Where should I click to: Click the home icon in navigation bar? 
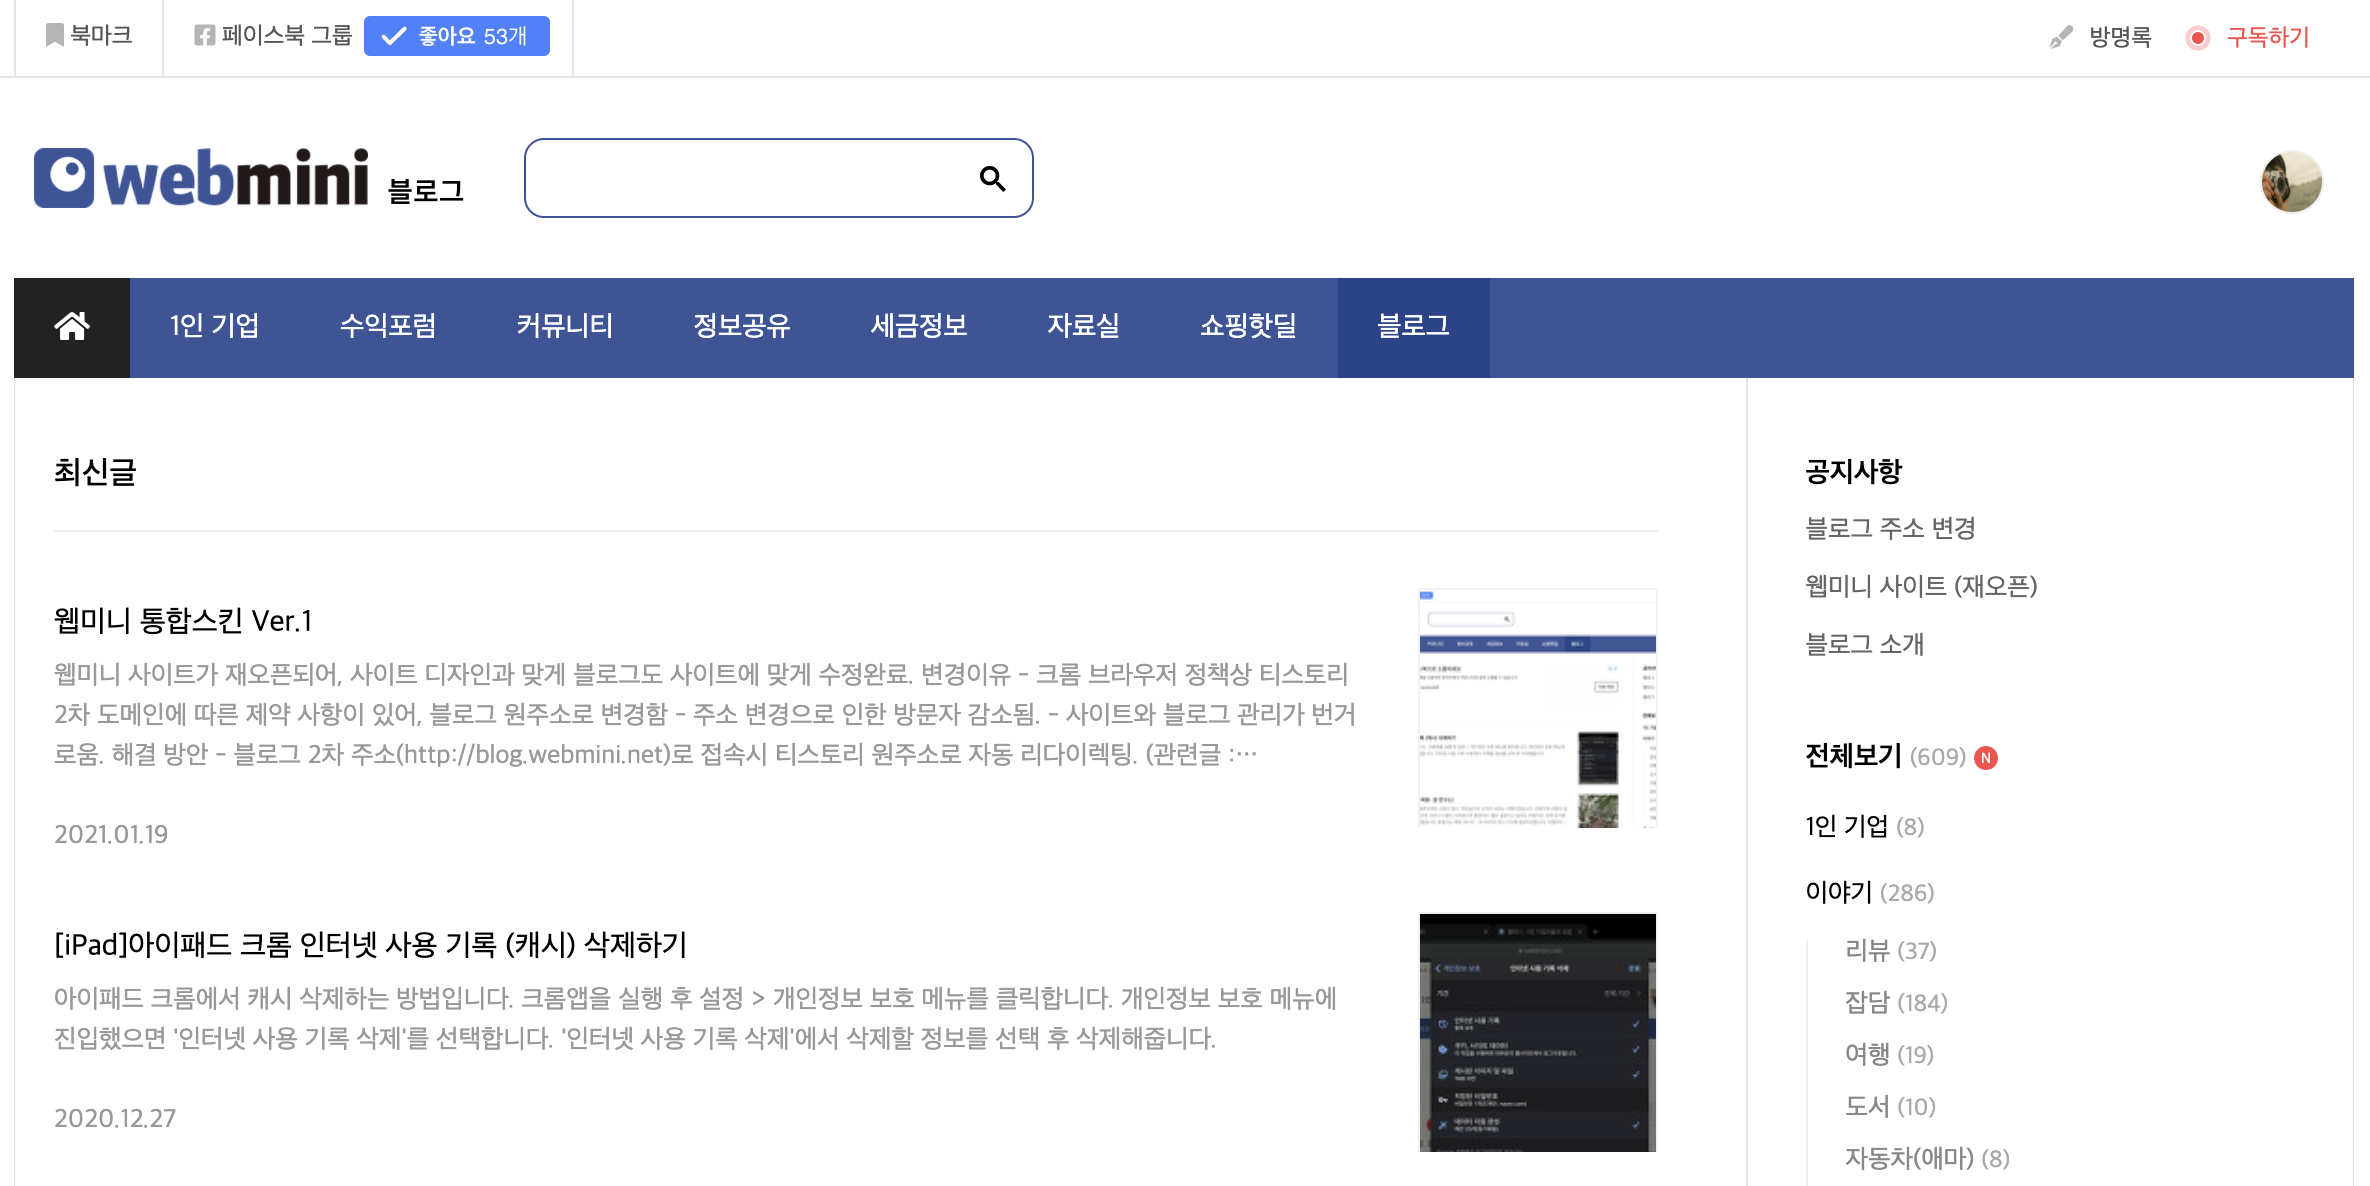pos(72,326)
